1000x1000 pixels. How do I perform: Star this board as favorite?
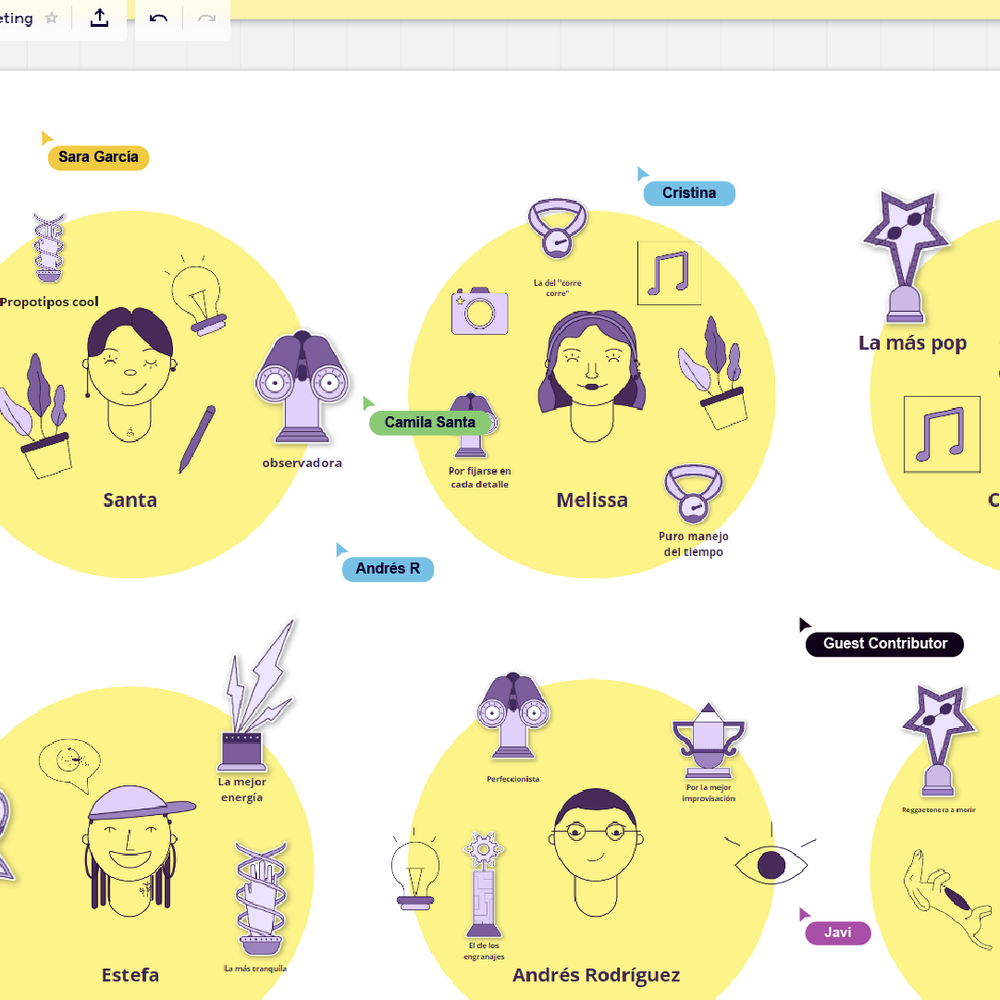click(52, 18)
